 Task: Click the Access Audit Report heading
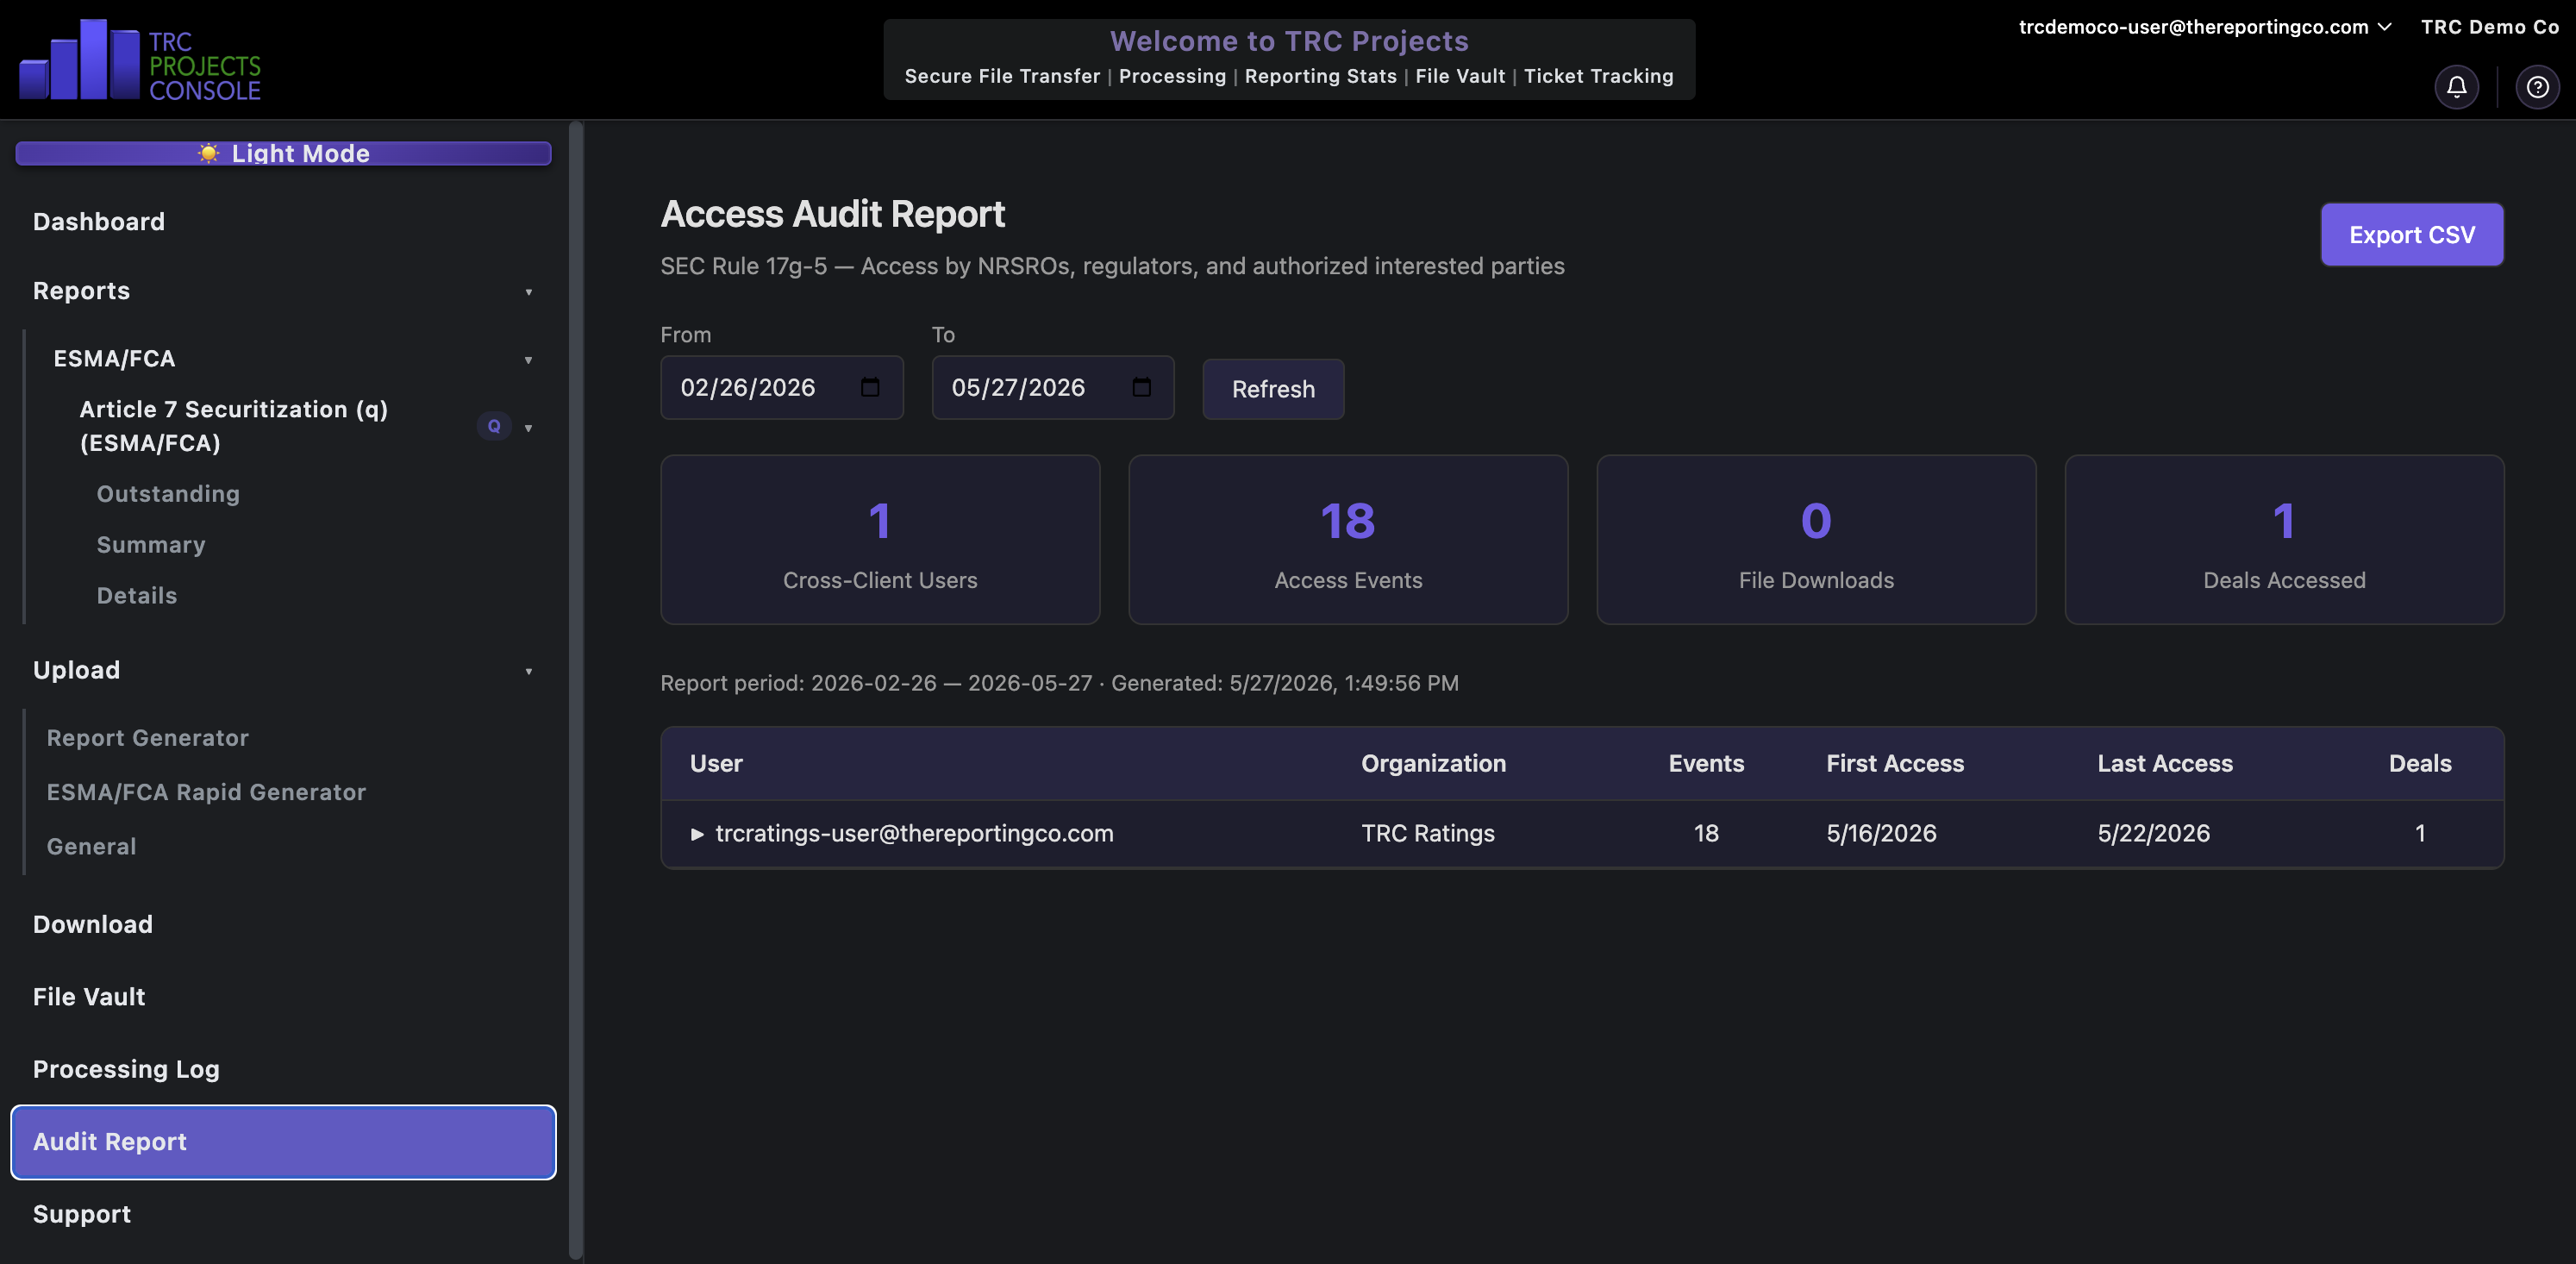click(832, 214)
